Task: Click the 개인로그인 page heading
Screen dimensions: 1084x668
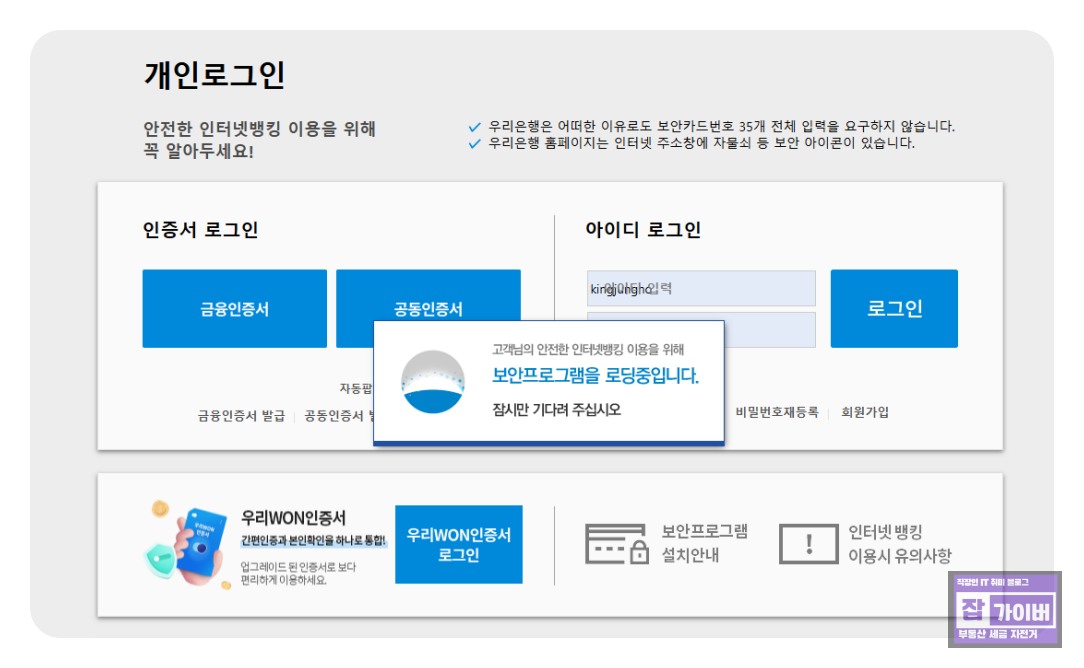Action: click(x=214, y=75)
